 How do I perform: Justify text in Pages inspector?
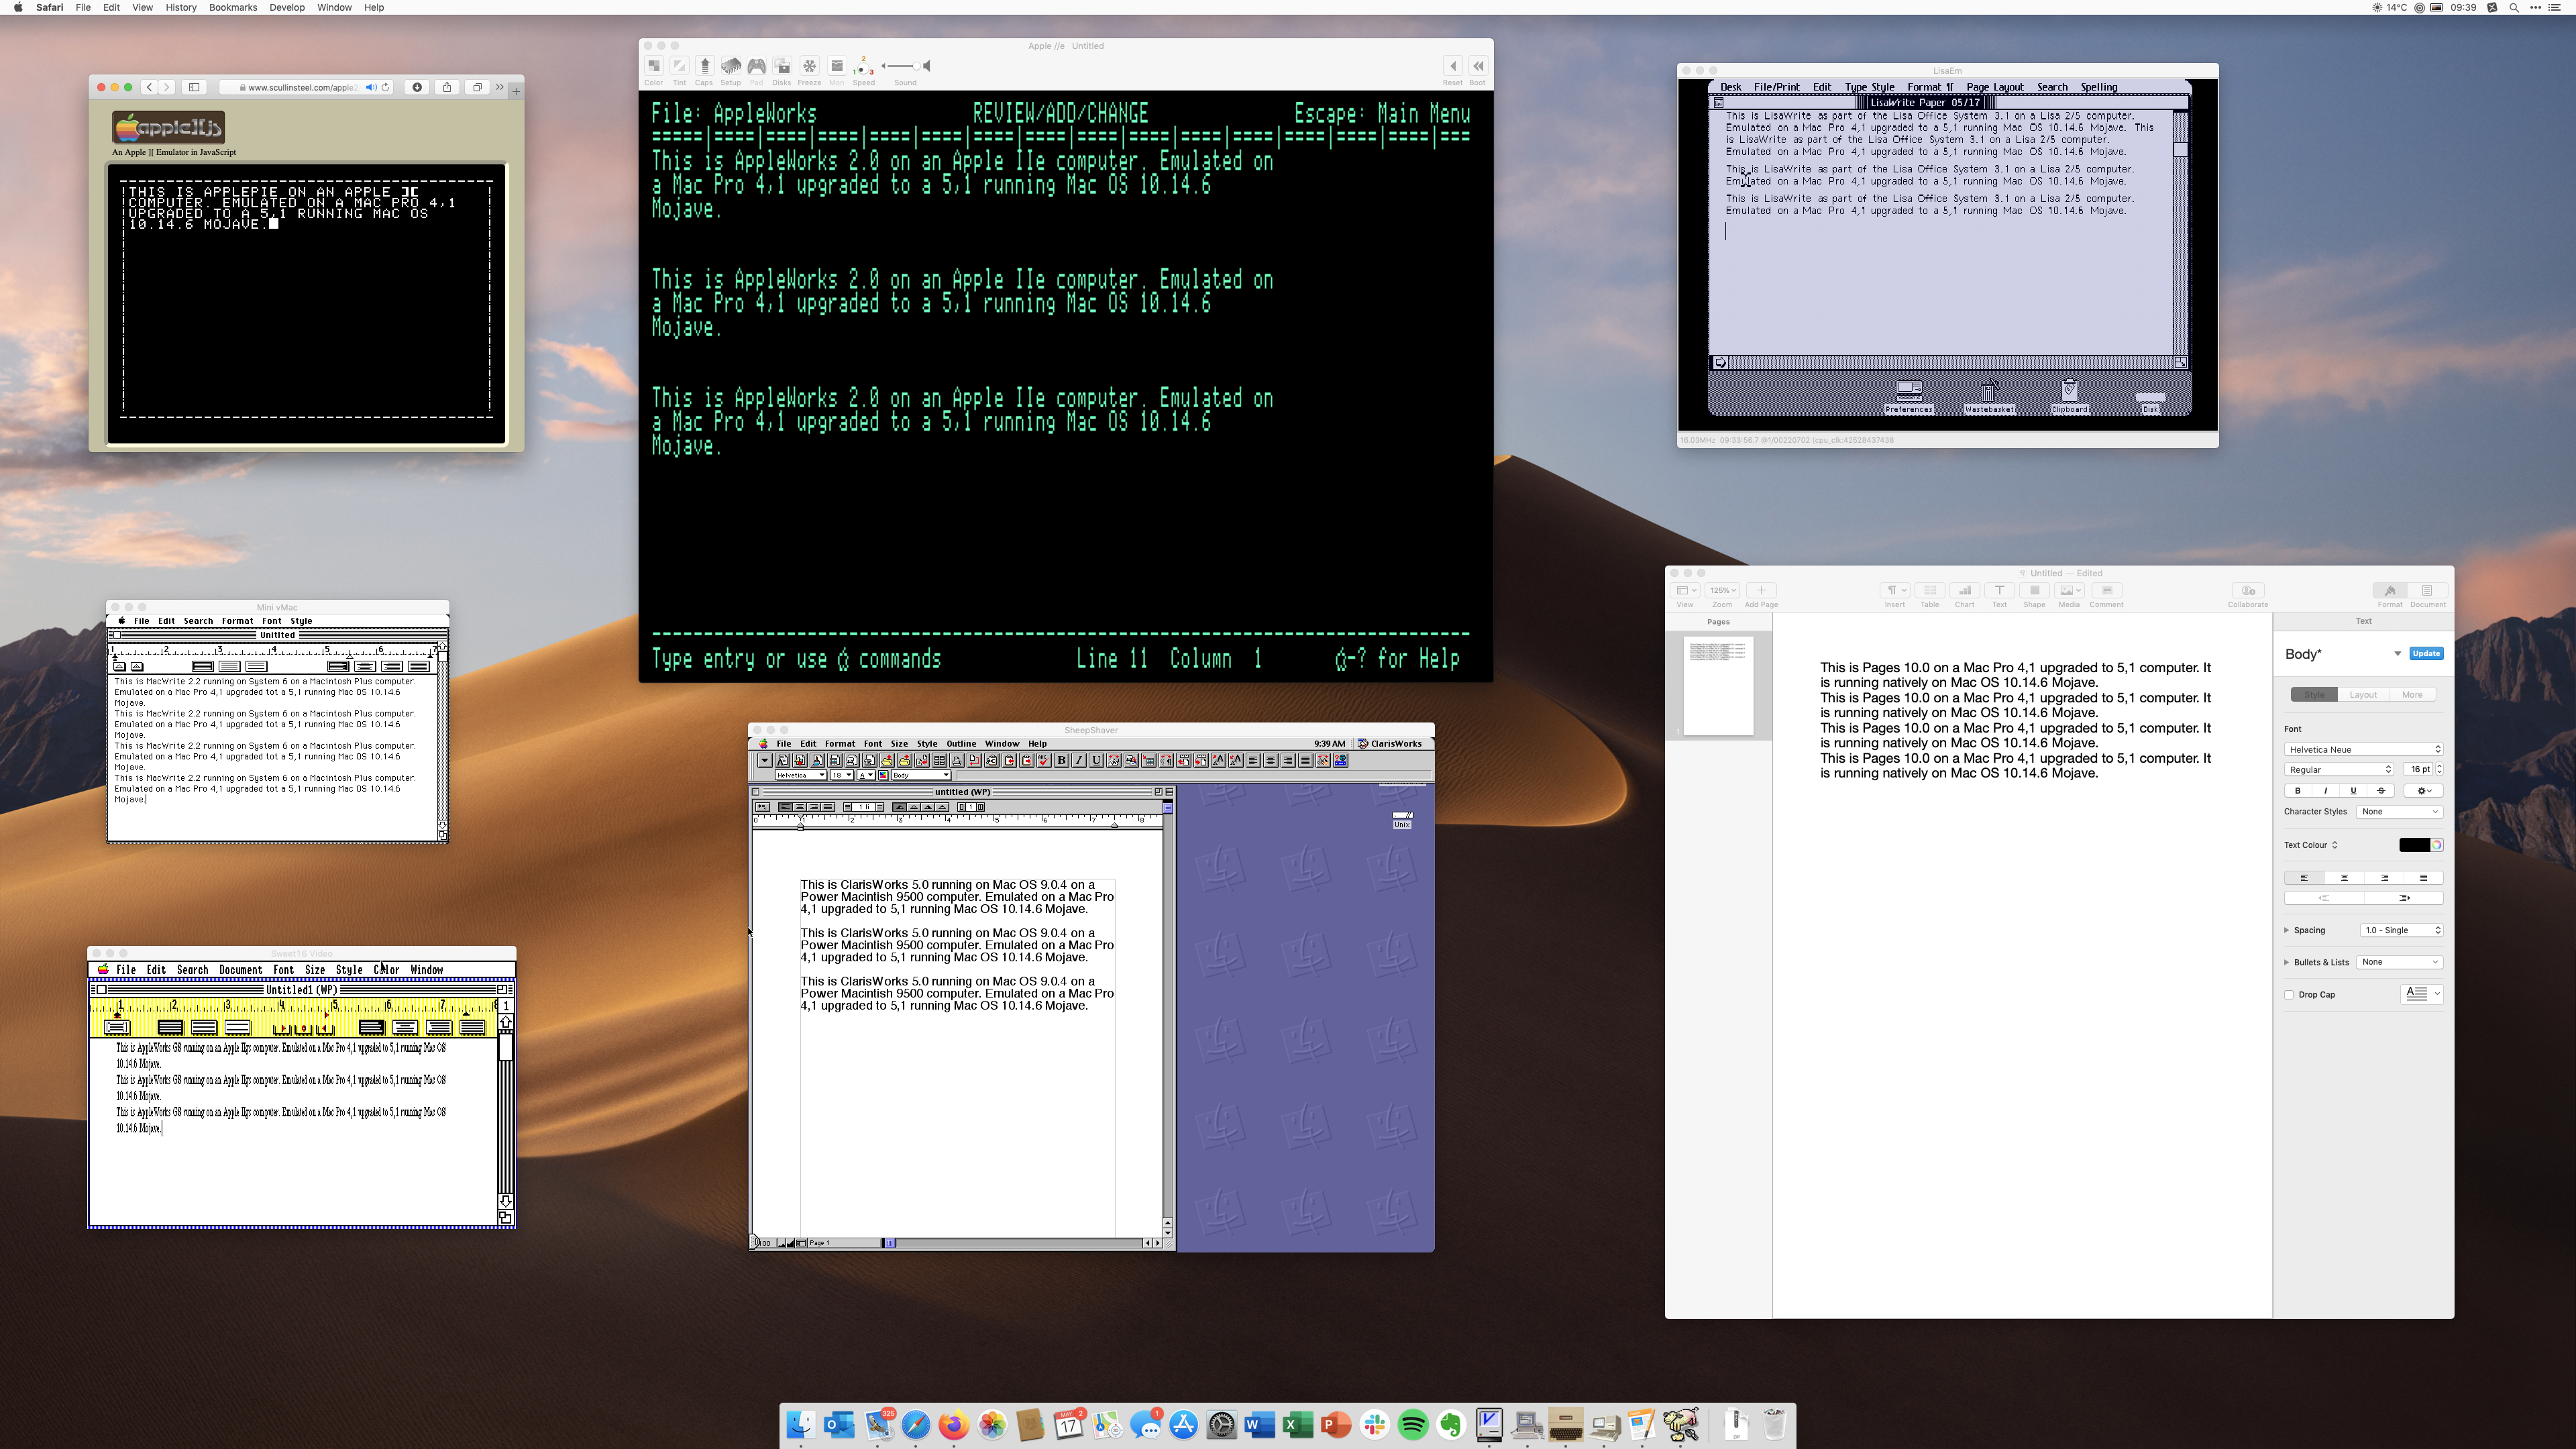pyautogui.click(x=2423, y=878)
